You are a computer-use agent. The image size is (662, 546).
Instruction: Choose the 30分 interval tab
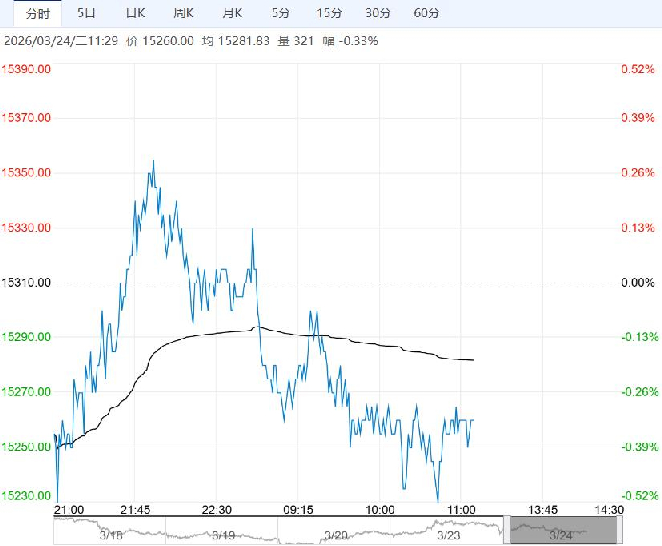[x=378, y=13]
